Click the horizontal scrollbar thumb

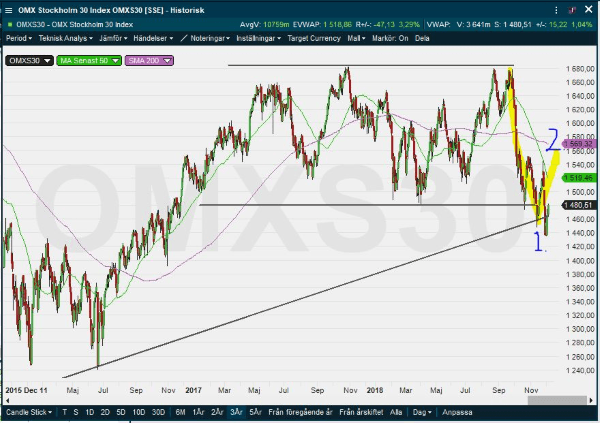coord(557,400)
